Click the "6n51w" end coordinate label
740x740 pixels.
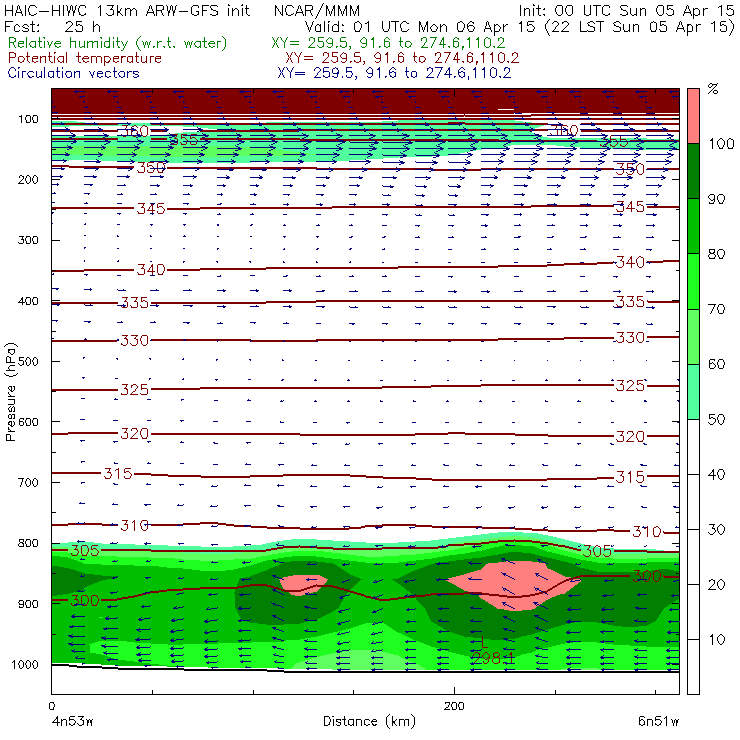[658, 721]
